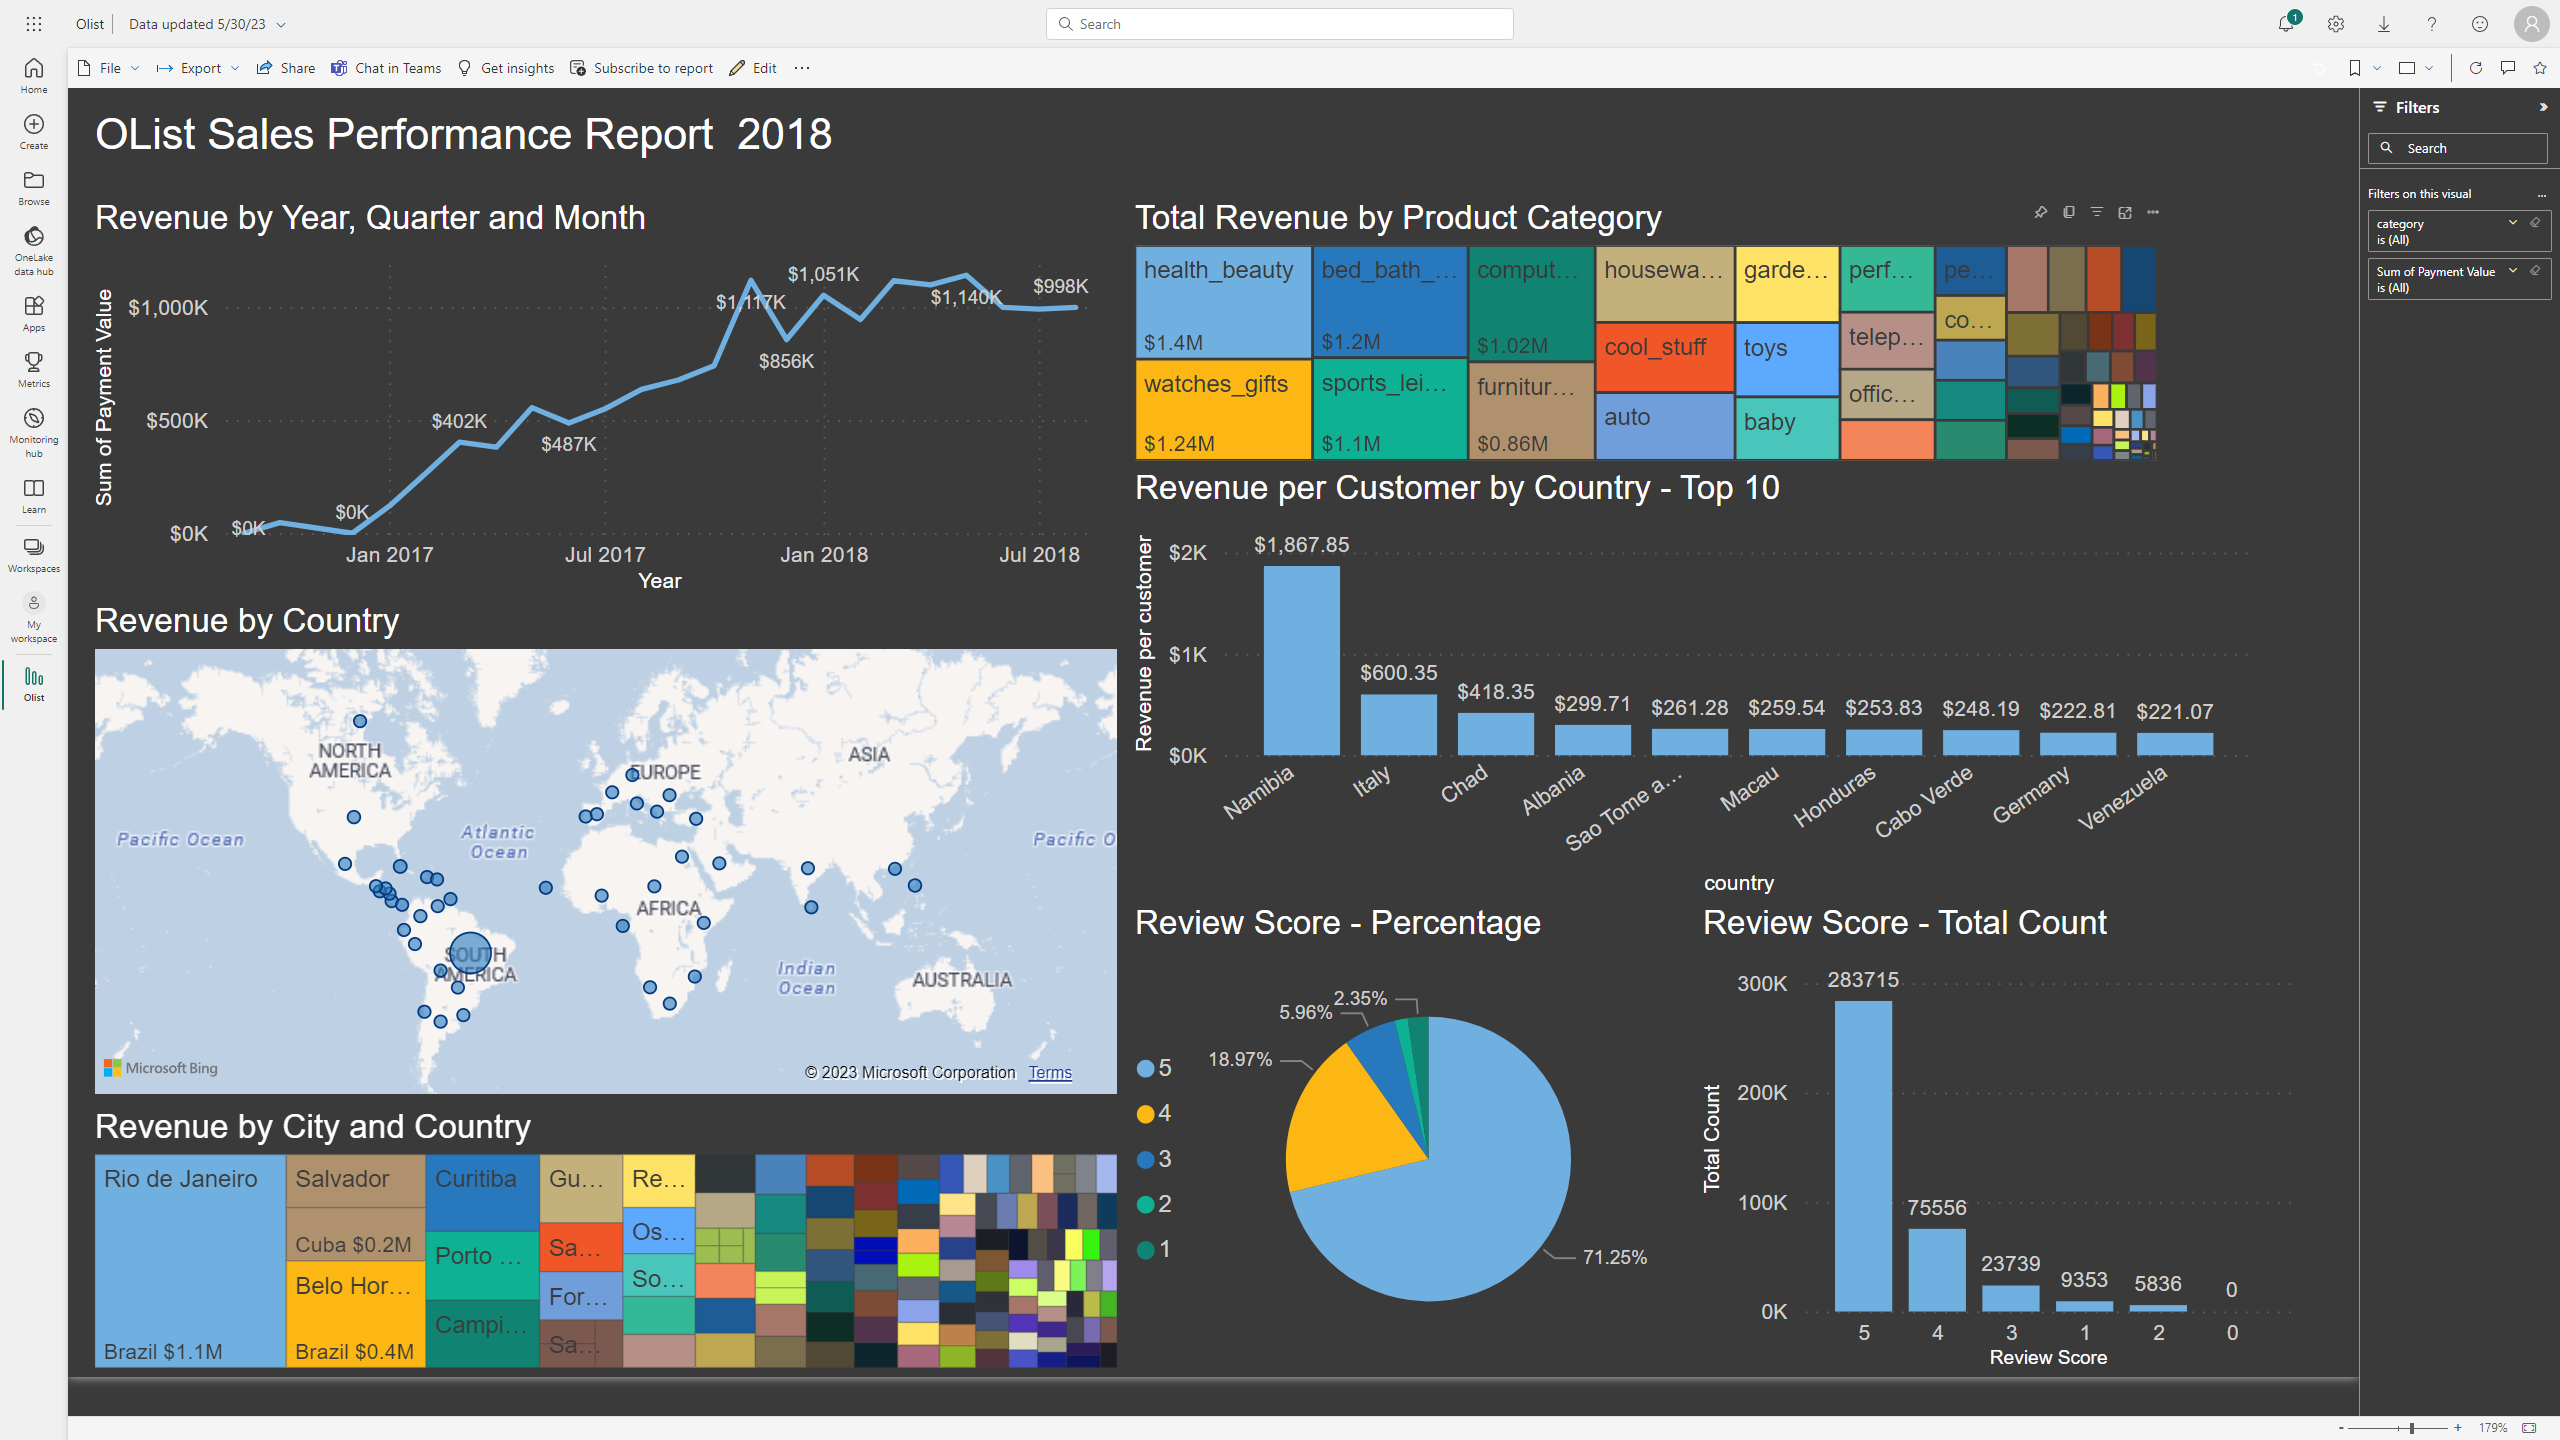Click the zoom slider handle

click(x=2412, y=1428)
